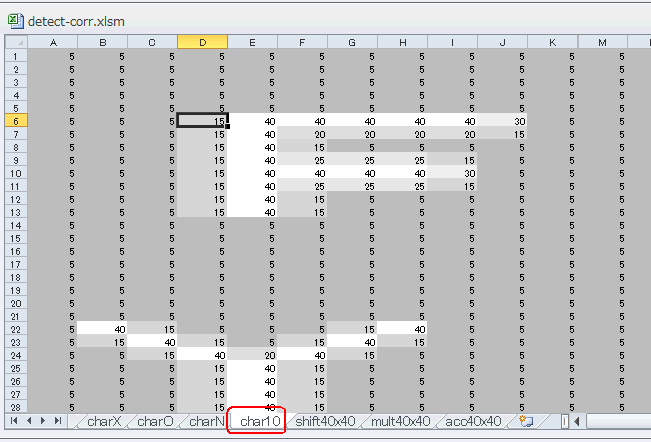Click active cell D6 containing 15
This screenshot has width=651, height=442.
coord(203,121)
